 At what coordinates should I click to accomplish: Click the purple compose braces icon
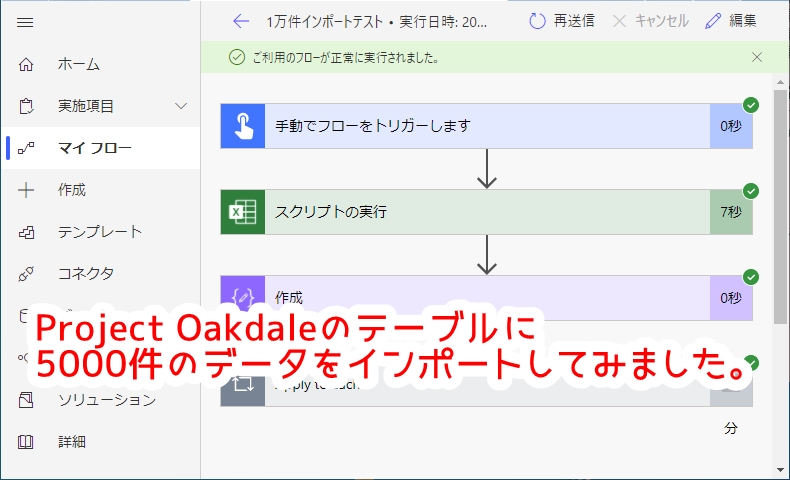(x=243, y=297)
